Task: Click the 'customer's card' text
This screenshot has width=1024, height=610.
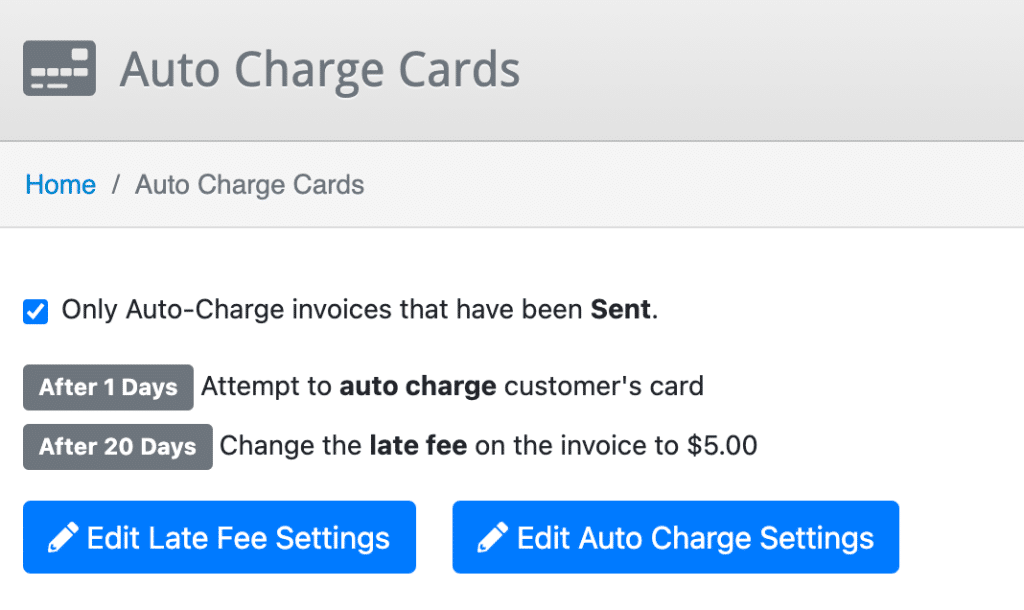Action: 604,386
